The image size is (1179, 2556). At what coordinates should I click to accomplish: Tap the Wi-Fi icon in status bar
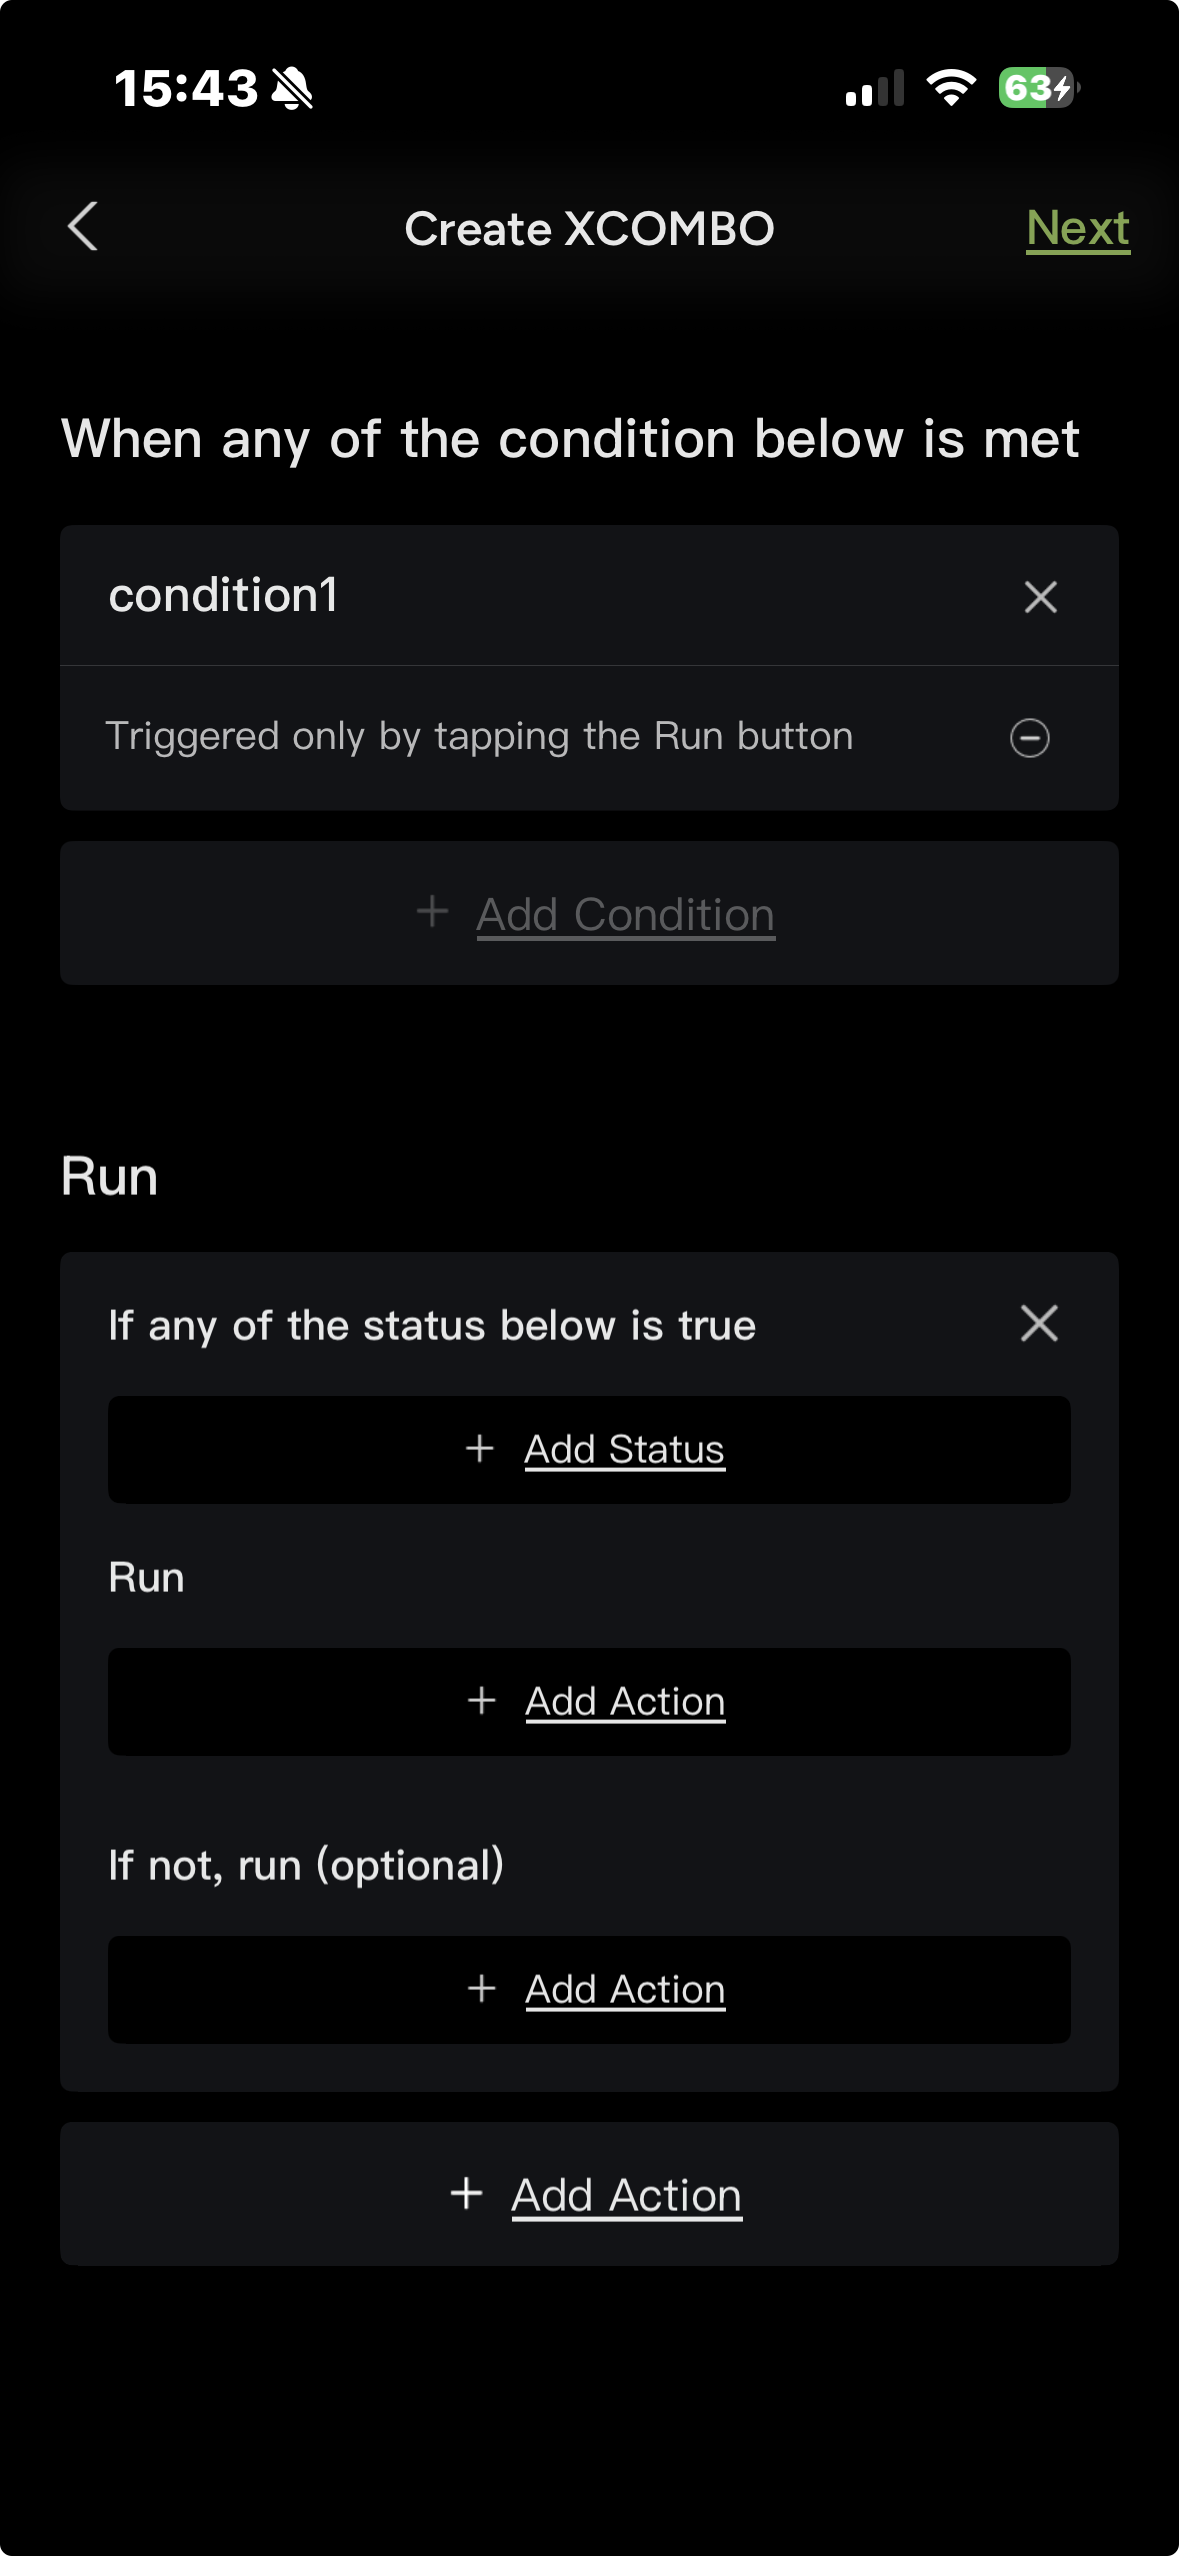[x=951, y=88]
